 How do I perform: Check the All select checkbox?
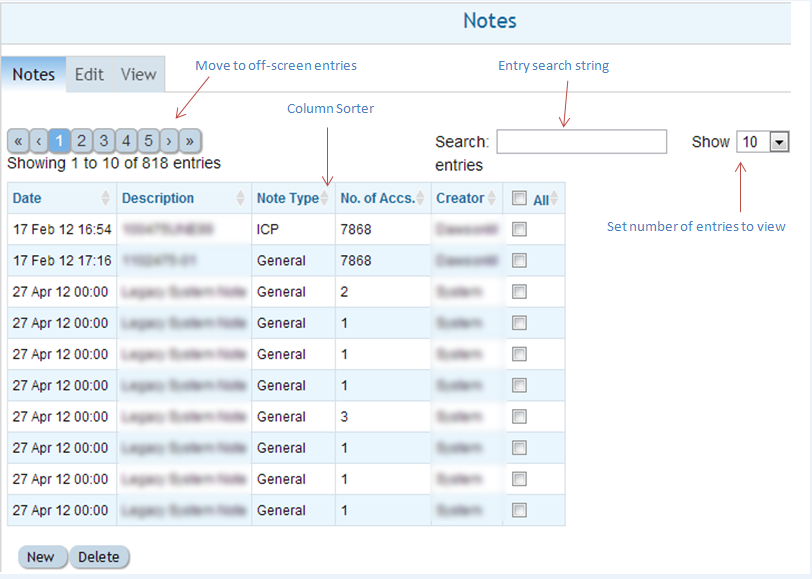[x=519, y=199]
